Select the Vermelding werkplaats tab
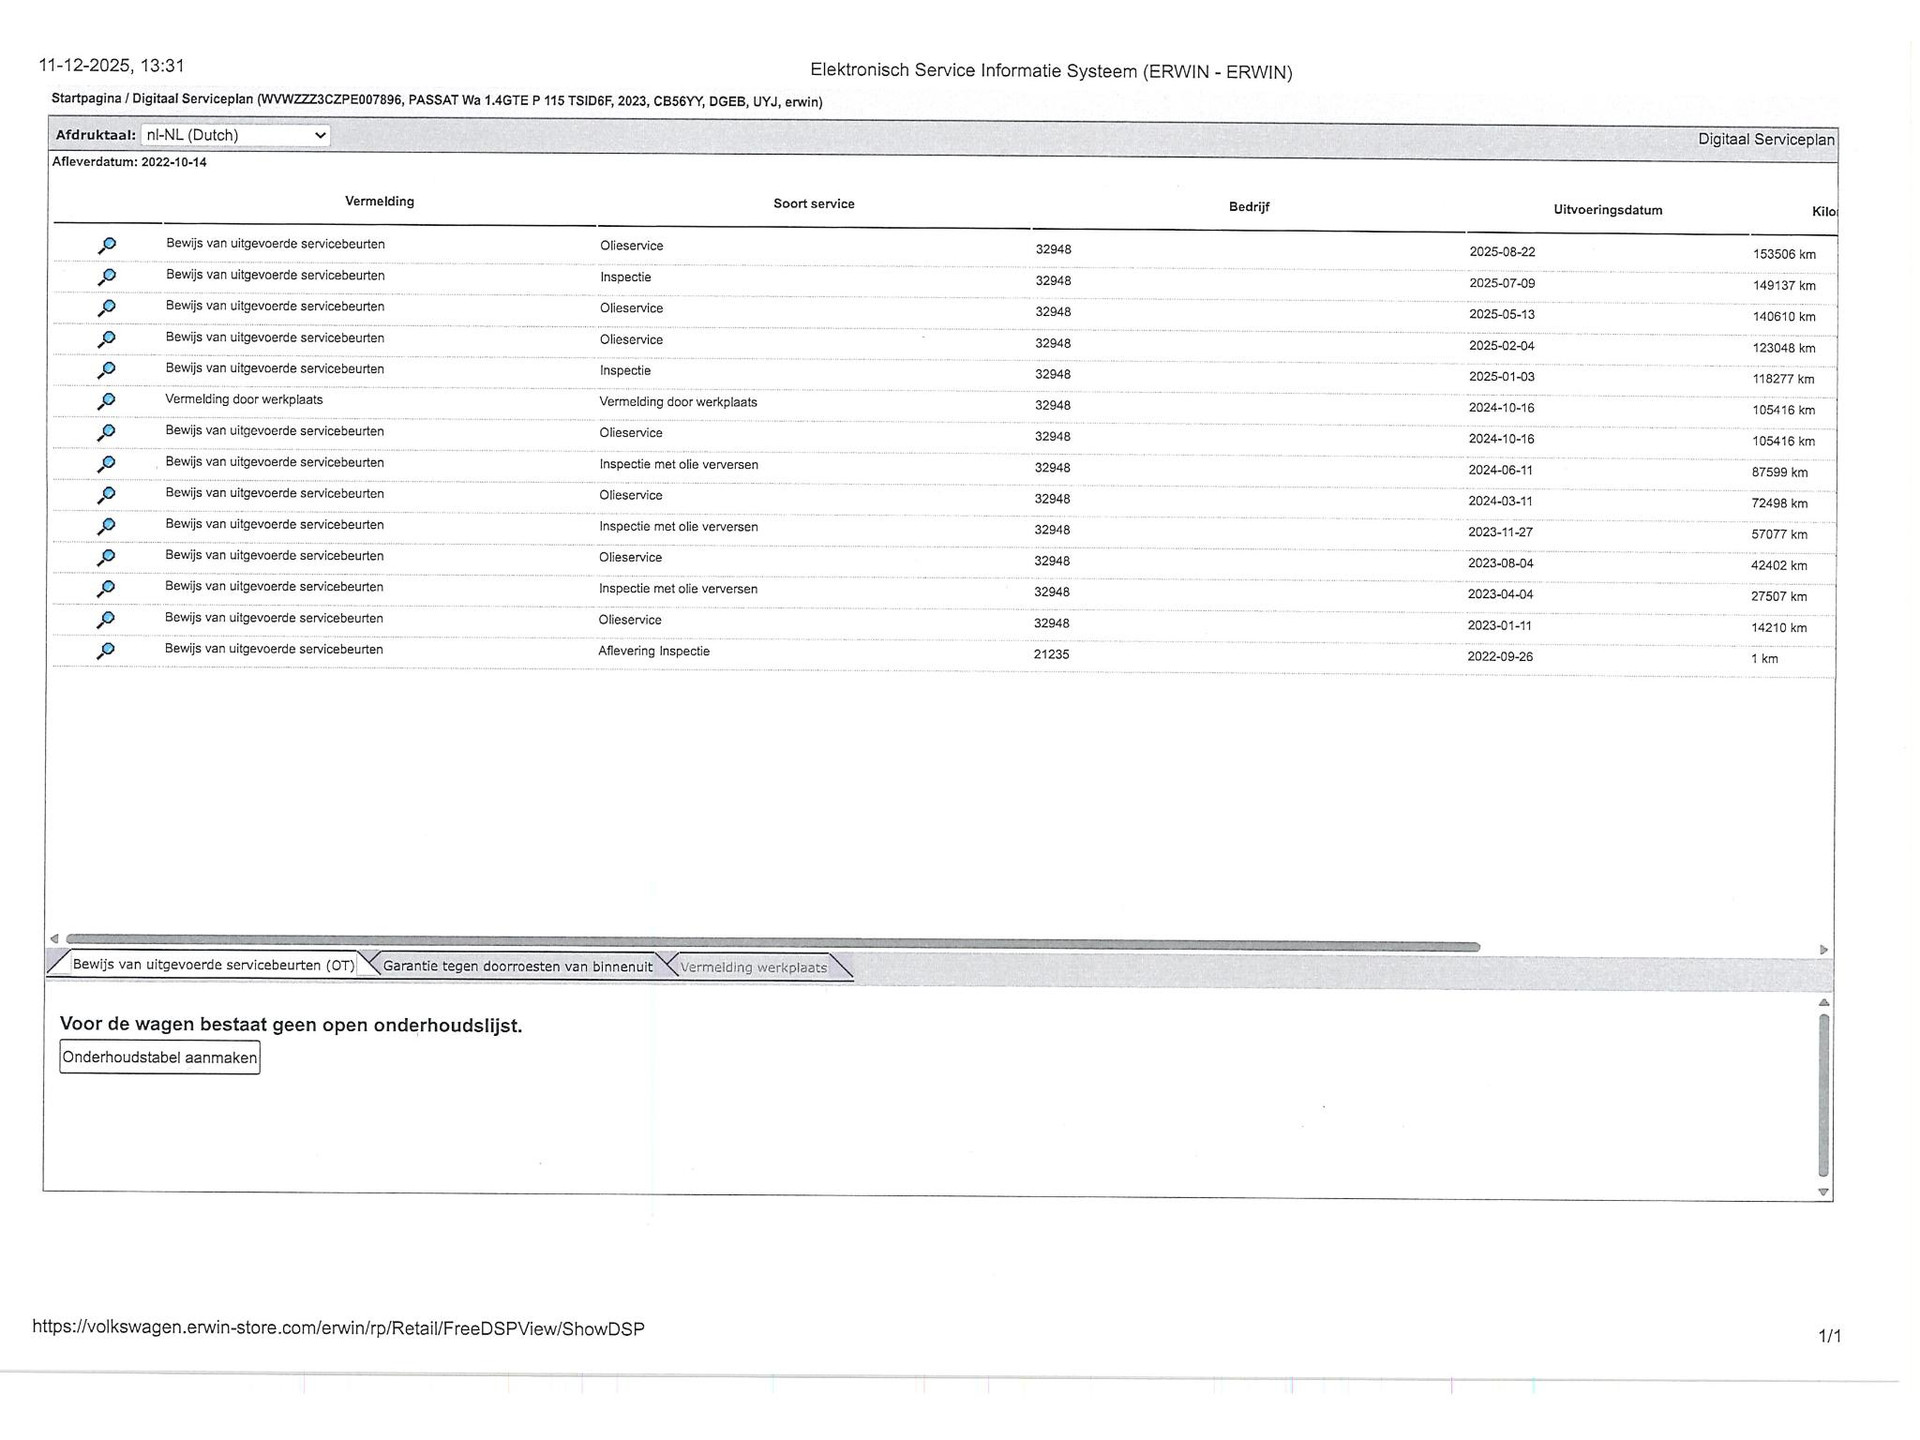The image size is (1920, 1440). click(753, 967)
